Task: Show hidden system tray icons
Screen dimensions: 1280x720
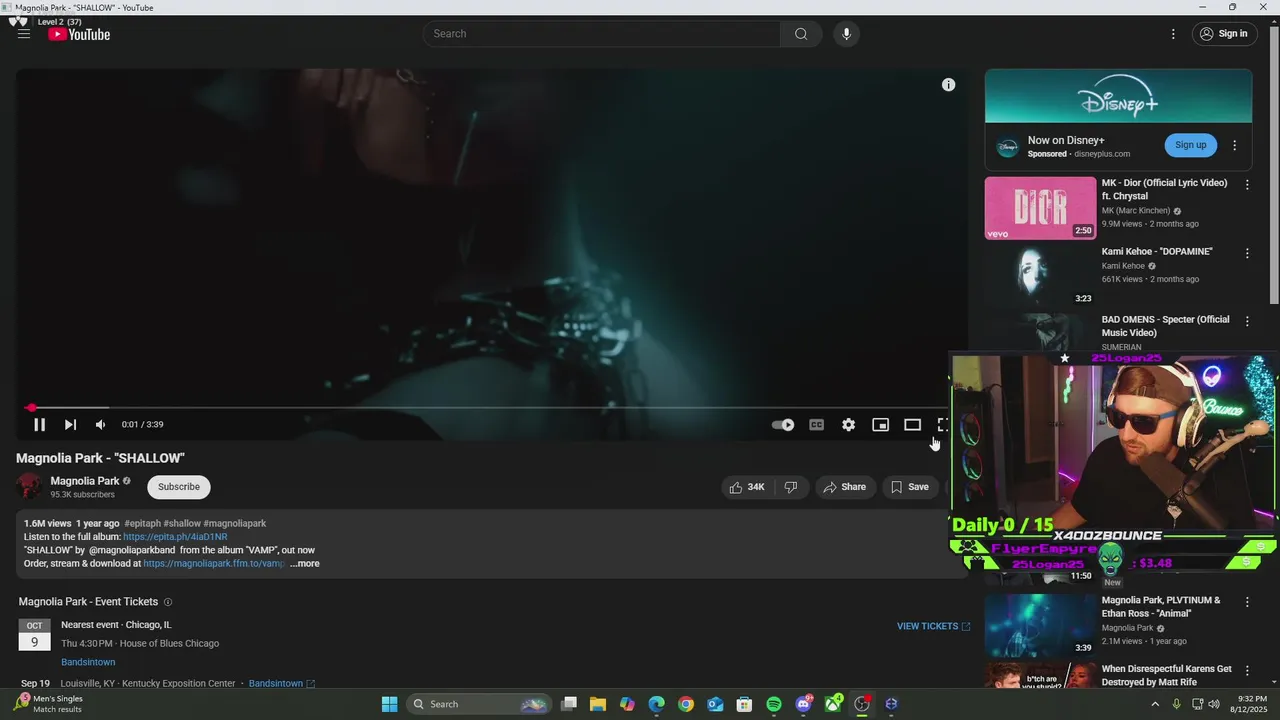Action: (1155, 704)
